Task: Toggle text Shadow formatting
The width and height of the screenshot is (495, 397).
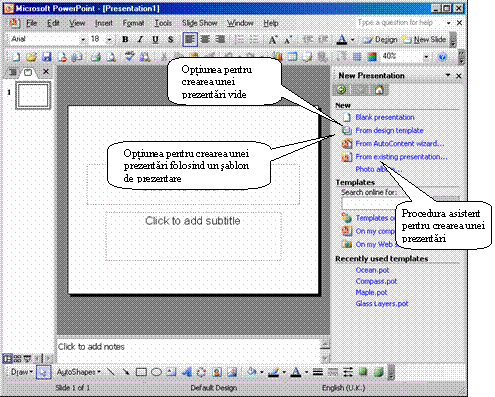Action: click(171, 40)
